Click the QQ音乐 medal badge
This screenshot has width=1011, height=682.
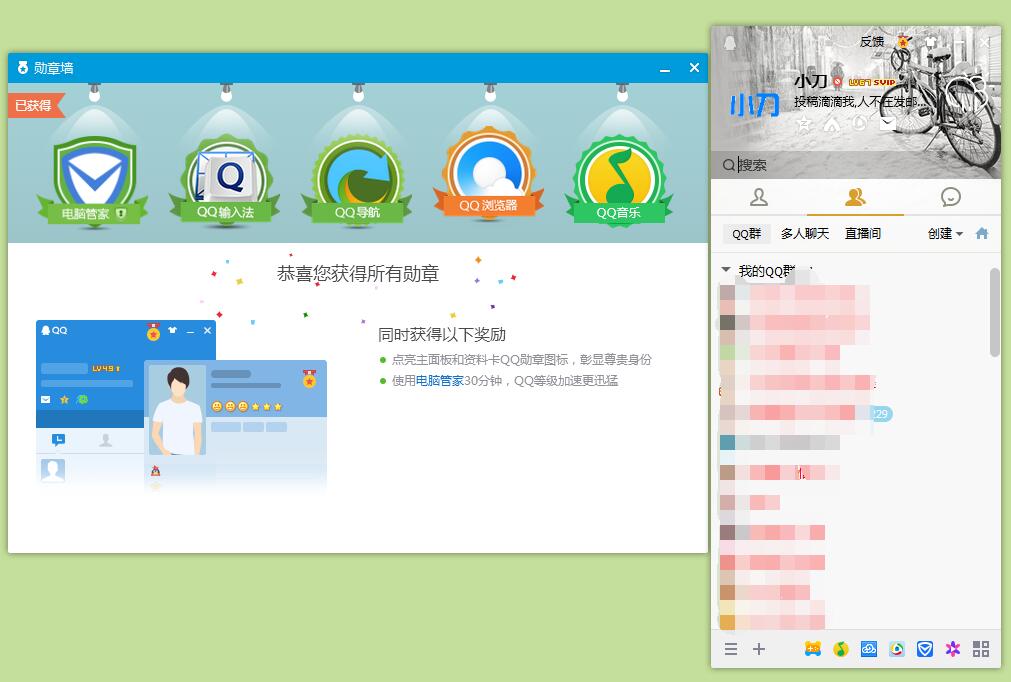tap(620, 181)
